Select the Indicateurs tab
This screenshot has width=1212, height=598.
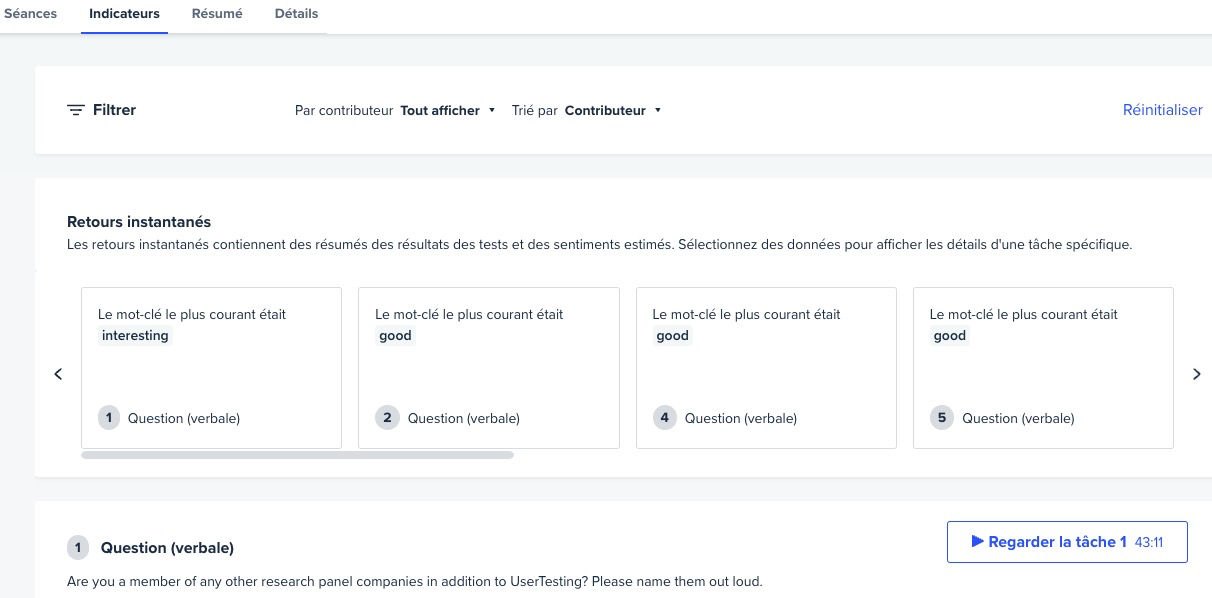click(x=124, y=14)
